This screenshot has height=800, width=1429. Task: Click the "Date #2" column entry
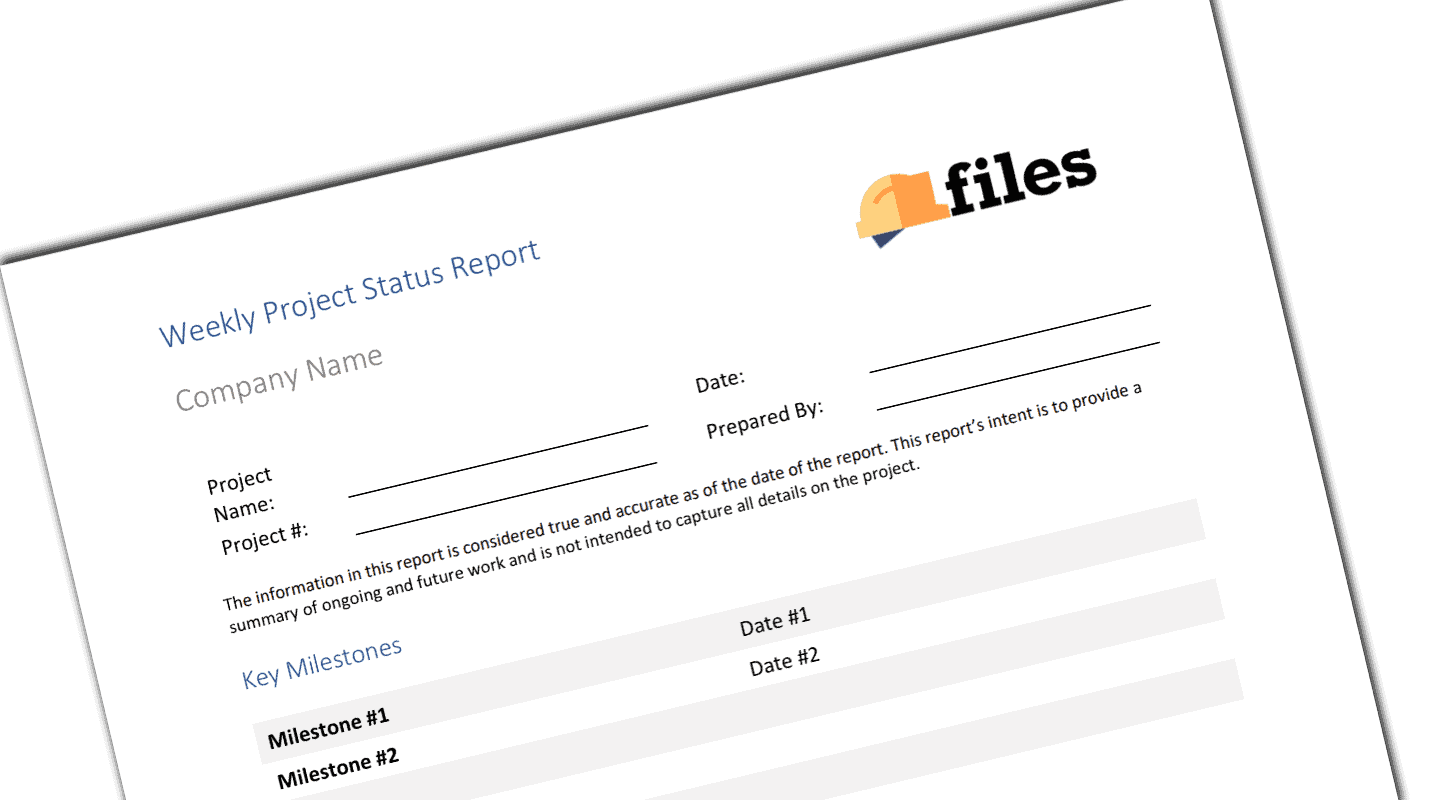coord(785,661)
